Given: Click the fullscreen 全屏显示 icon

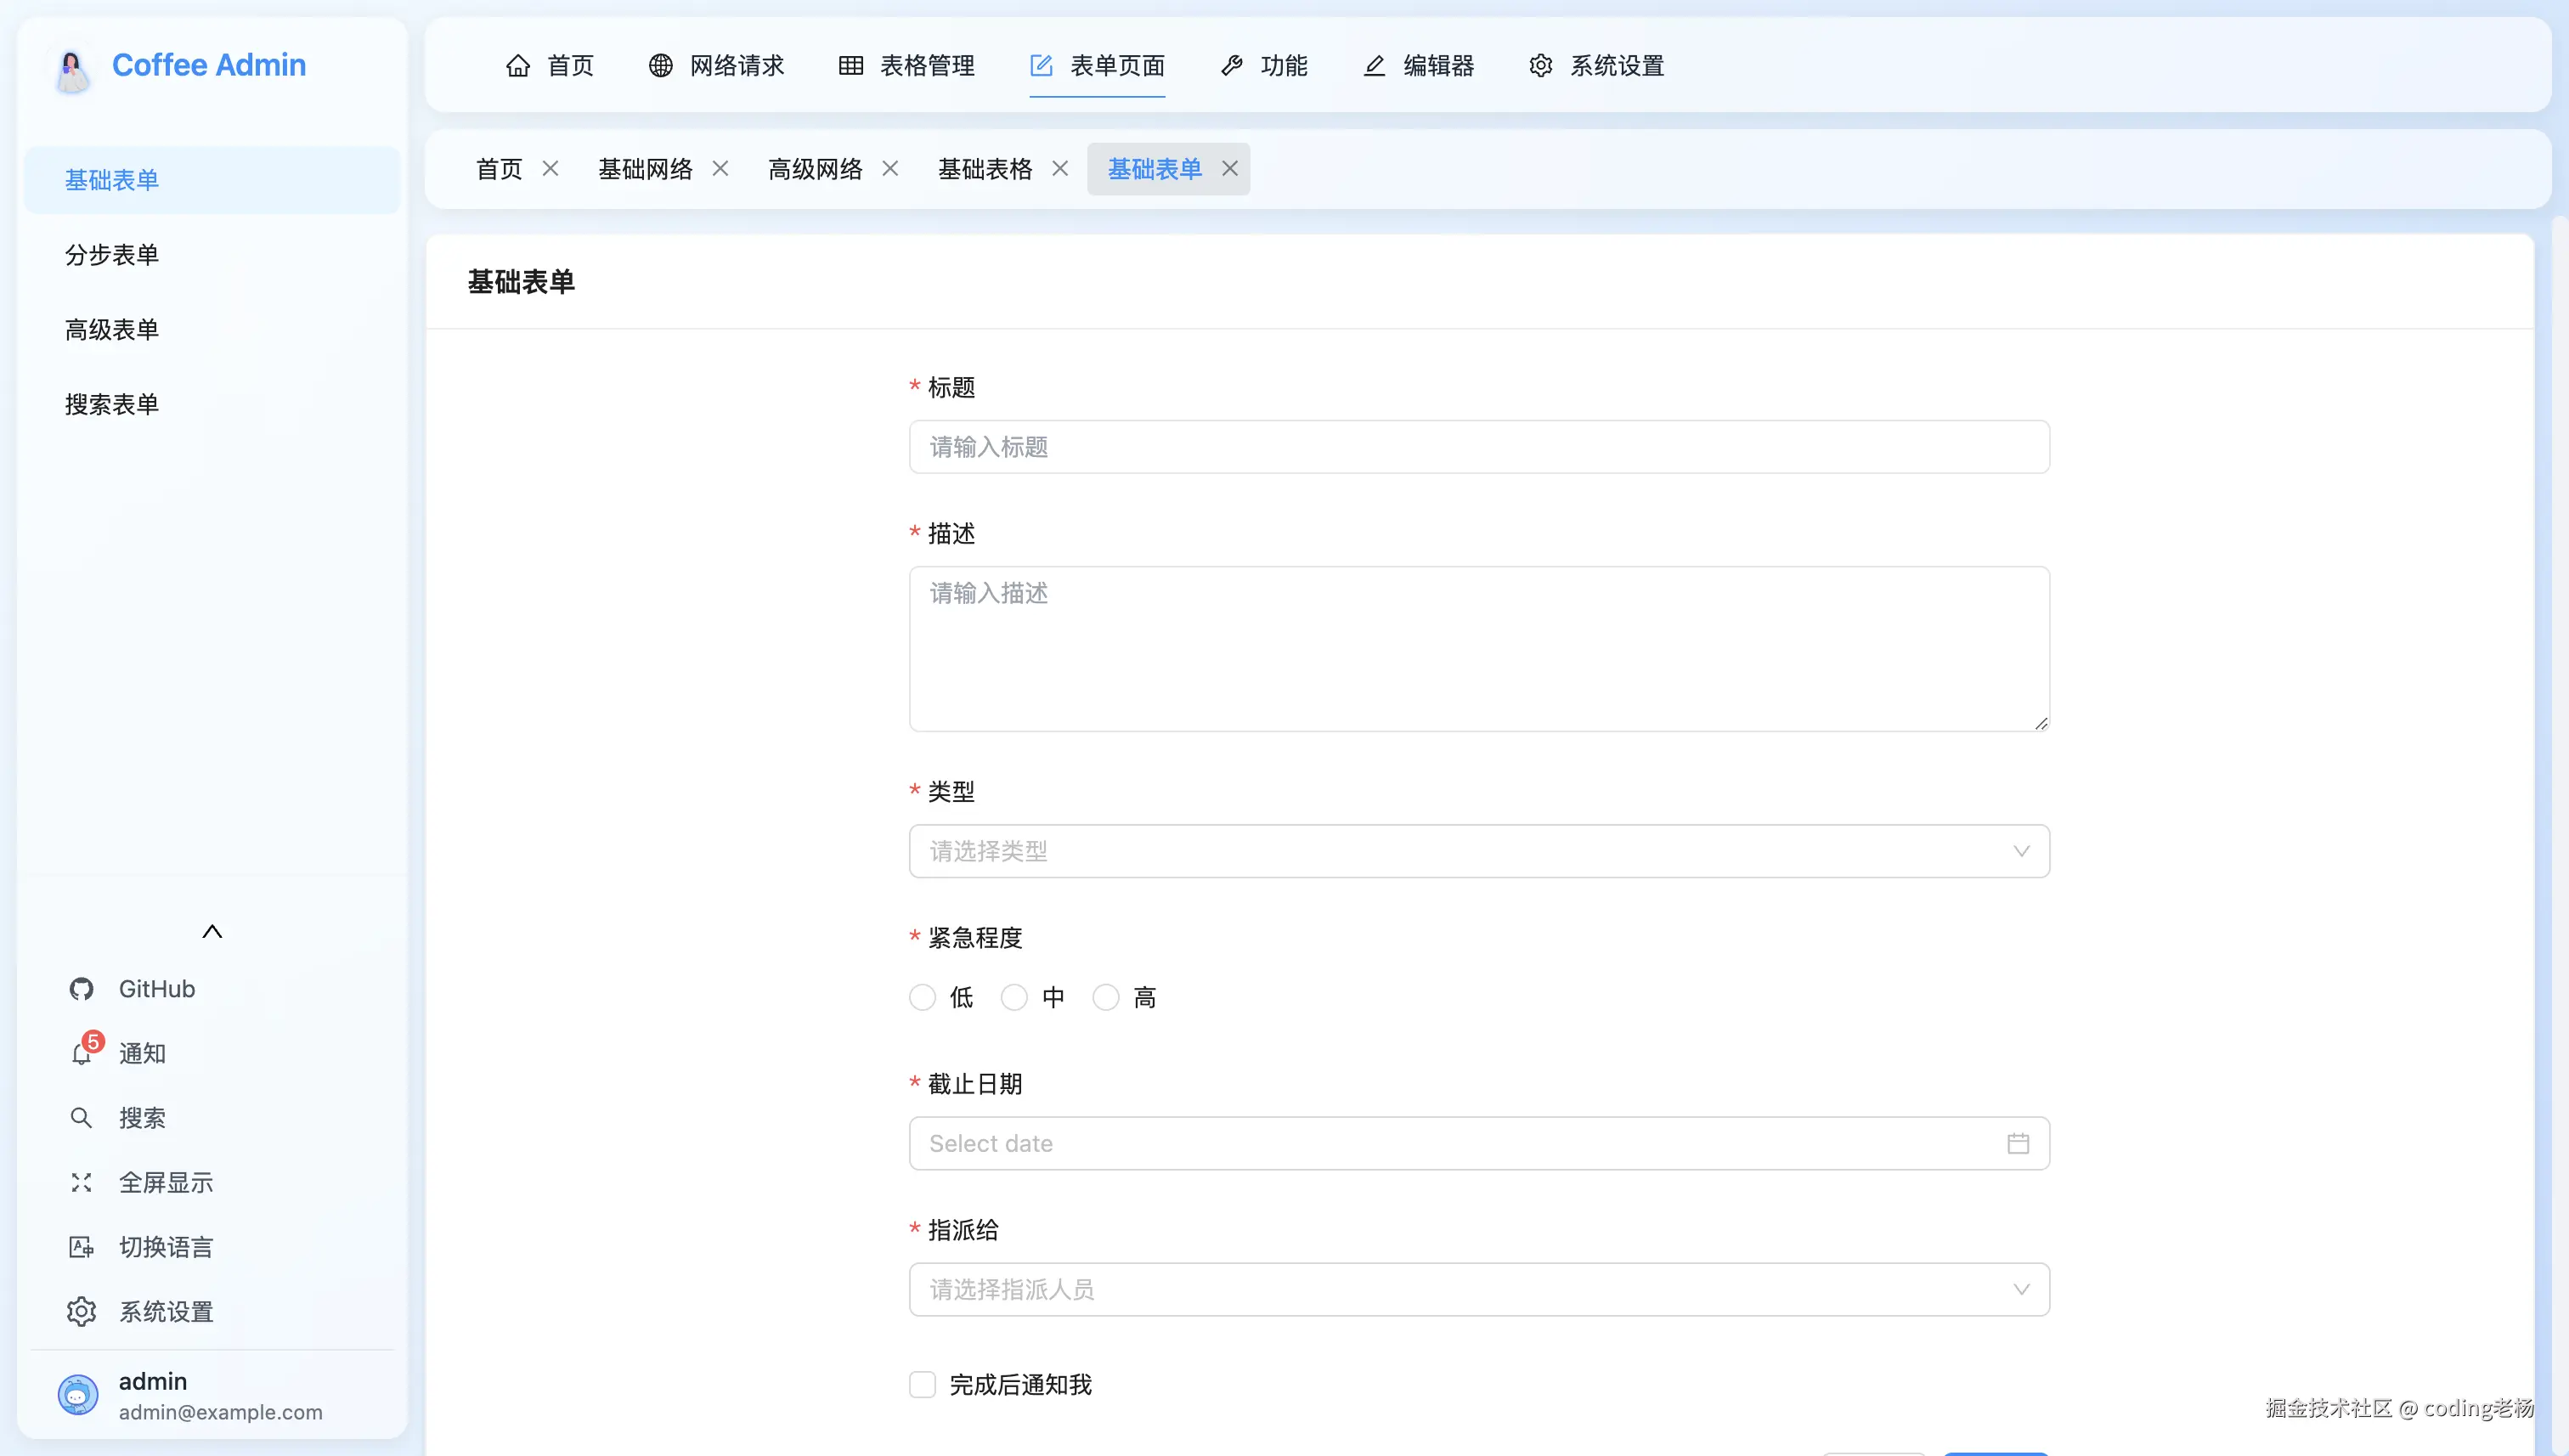Looking at the screenshot, I should point(81,1182).
